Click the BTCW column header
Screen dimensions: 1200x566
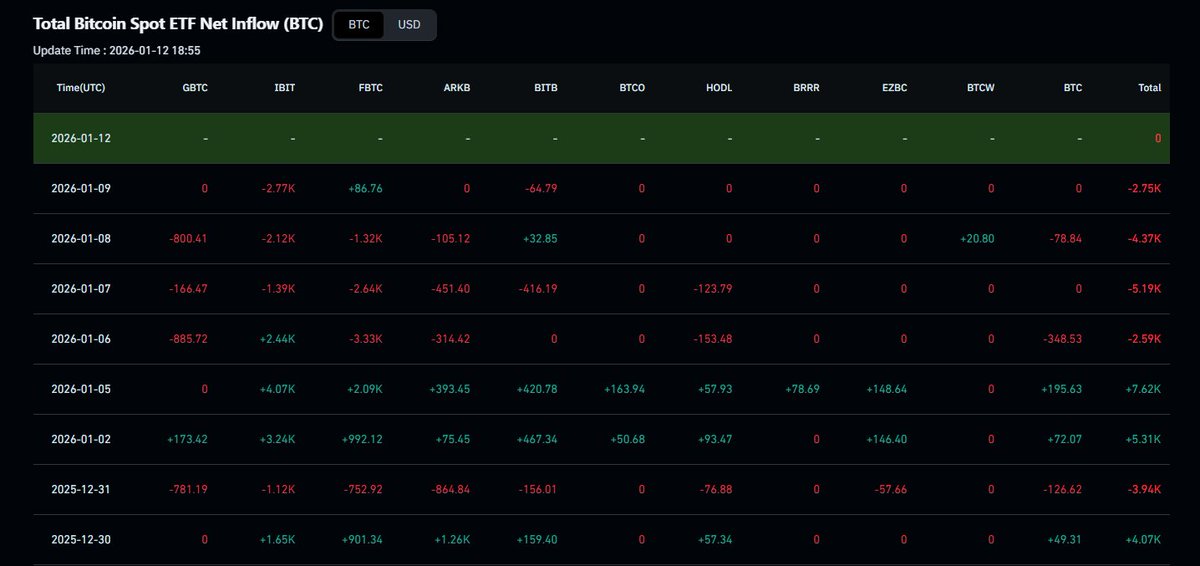click(981, 88)
